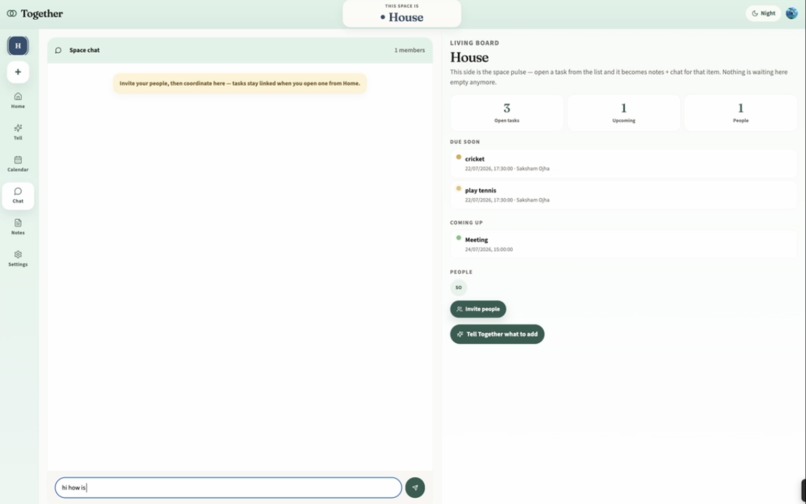Open Home in the sidebar
The image size is (806, 504).
18,100
